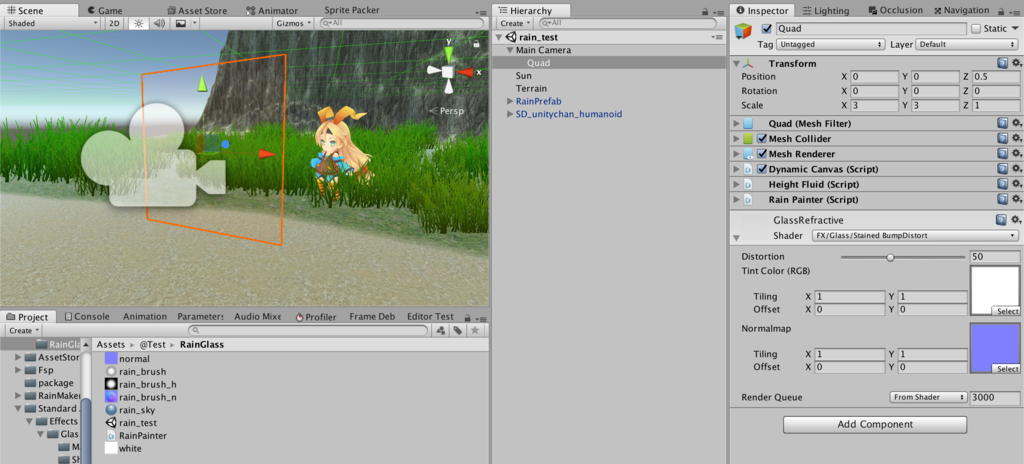Click the Distortion slider handle
This screenshot has height=464, width=1024.
[x=889, y=257]
